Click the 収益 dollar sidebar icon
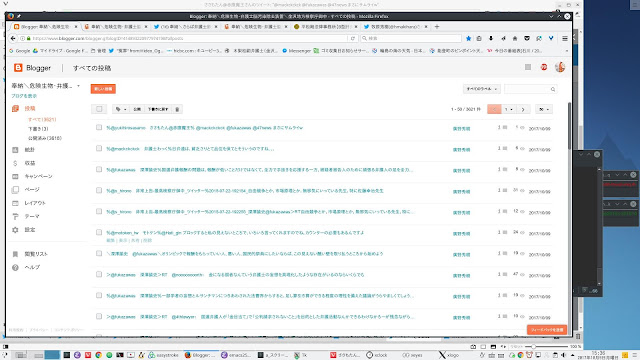 [x=15, y=163]
